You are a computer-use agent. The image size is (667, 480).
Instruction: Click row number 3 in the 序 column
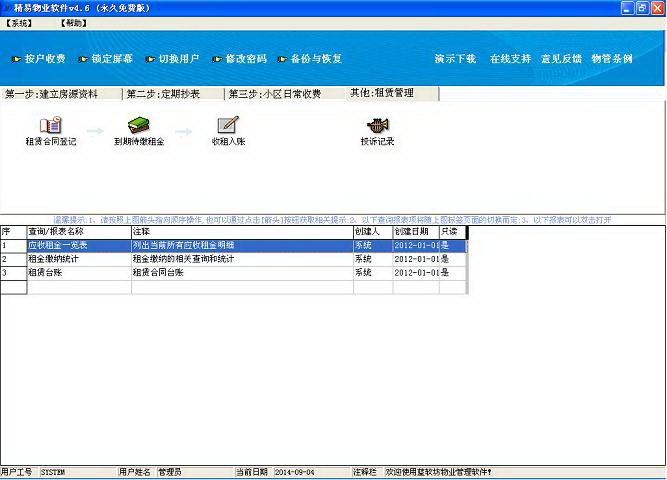(x=14, y=273)
